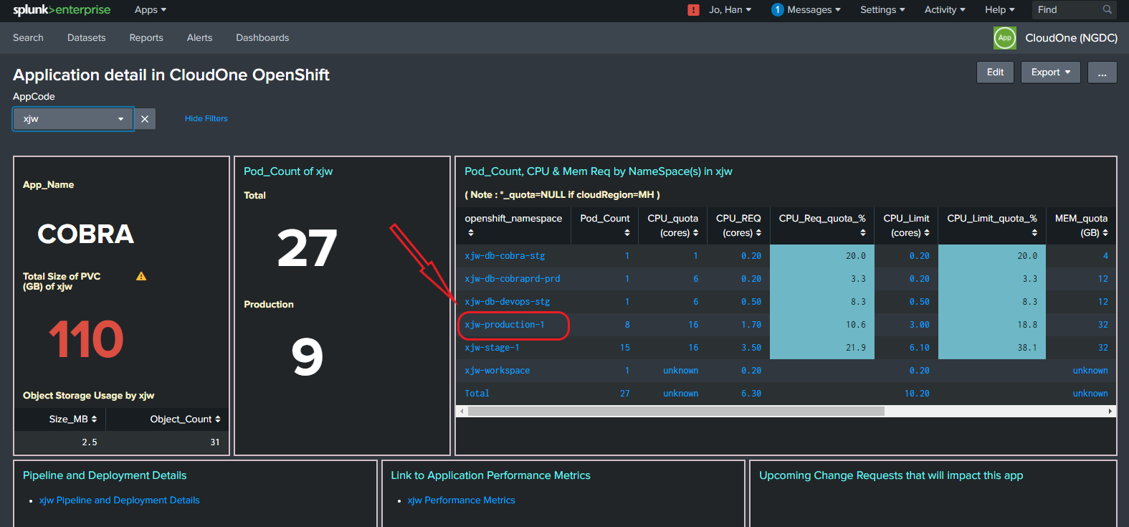Click Hide Filters link
Viewport: 1129px width, 527px height.
click(206, 119)
